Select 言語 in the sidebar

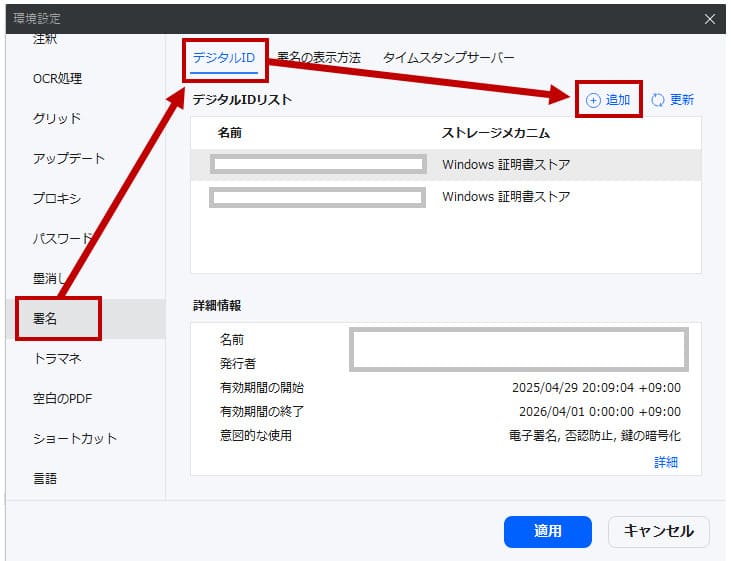(46, 478)
